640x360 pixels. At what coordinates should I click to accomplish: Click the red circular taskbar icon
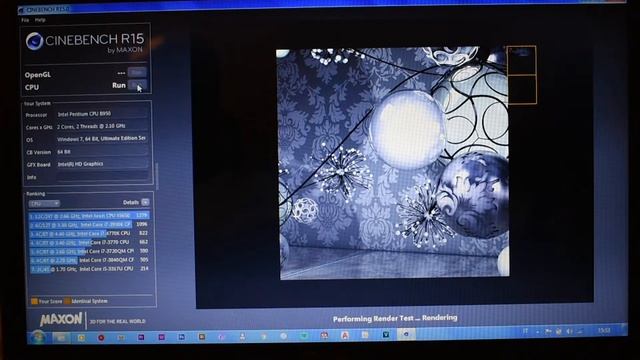point(101,338)
